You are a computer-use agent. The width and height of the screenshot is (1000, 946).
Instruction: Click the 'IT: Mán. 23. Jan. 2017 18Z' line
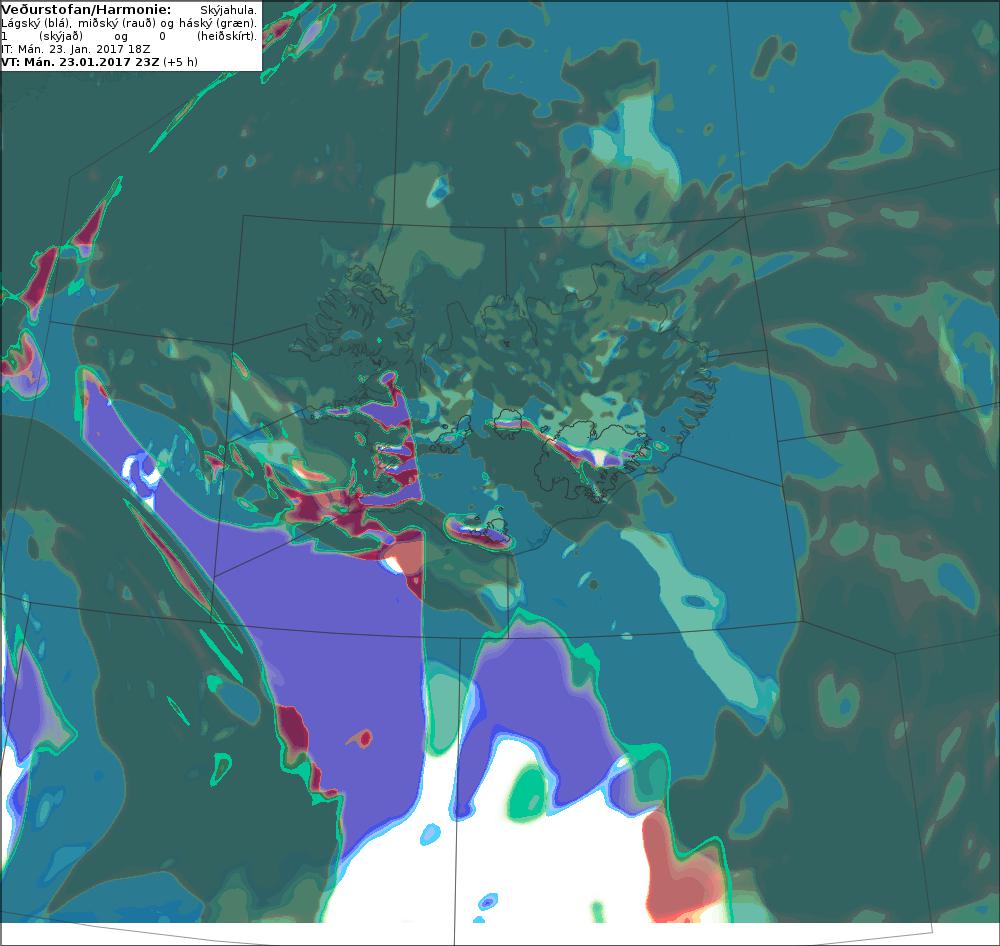(76, 49)
